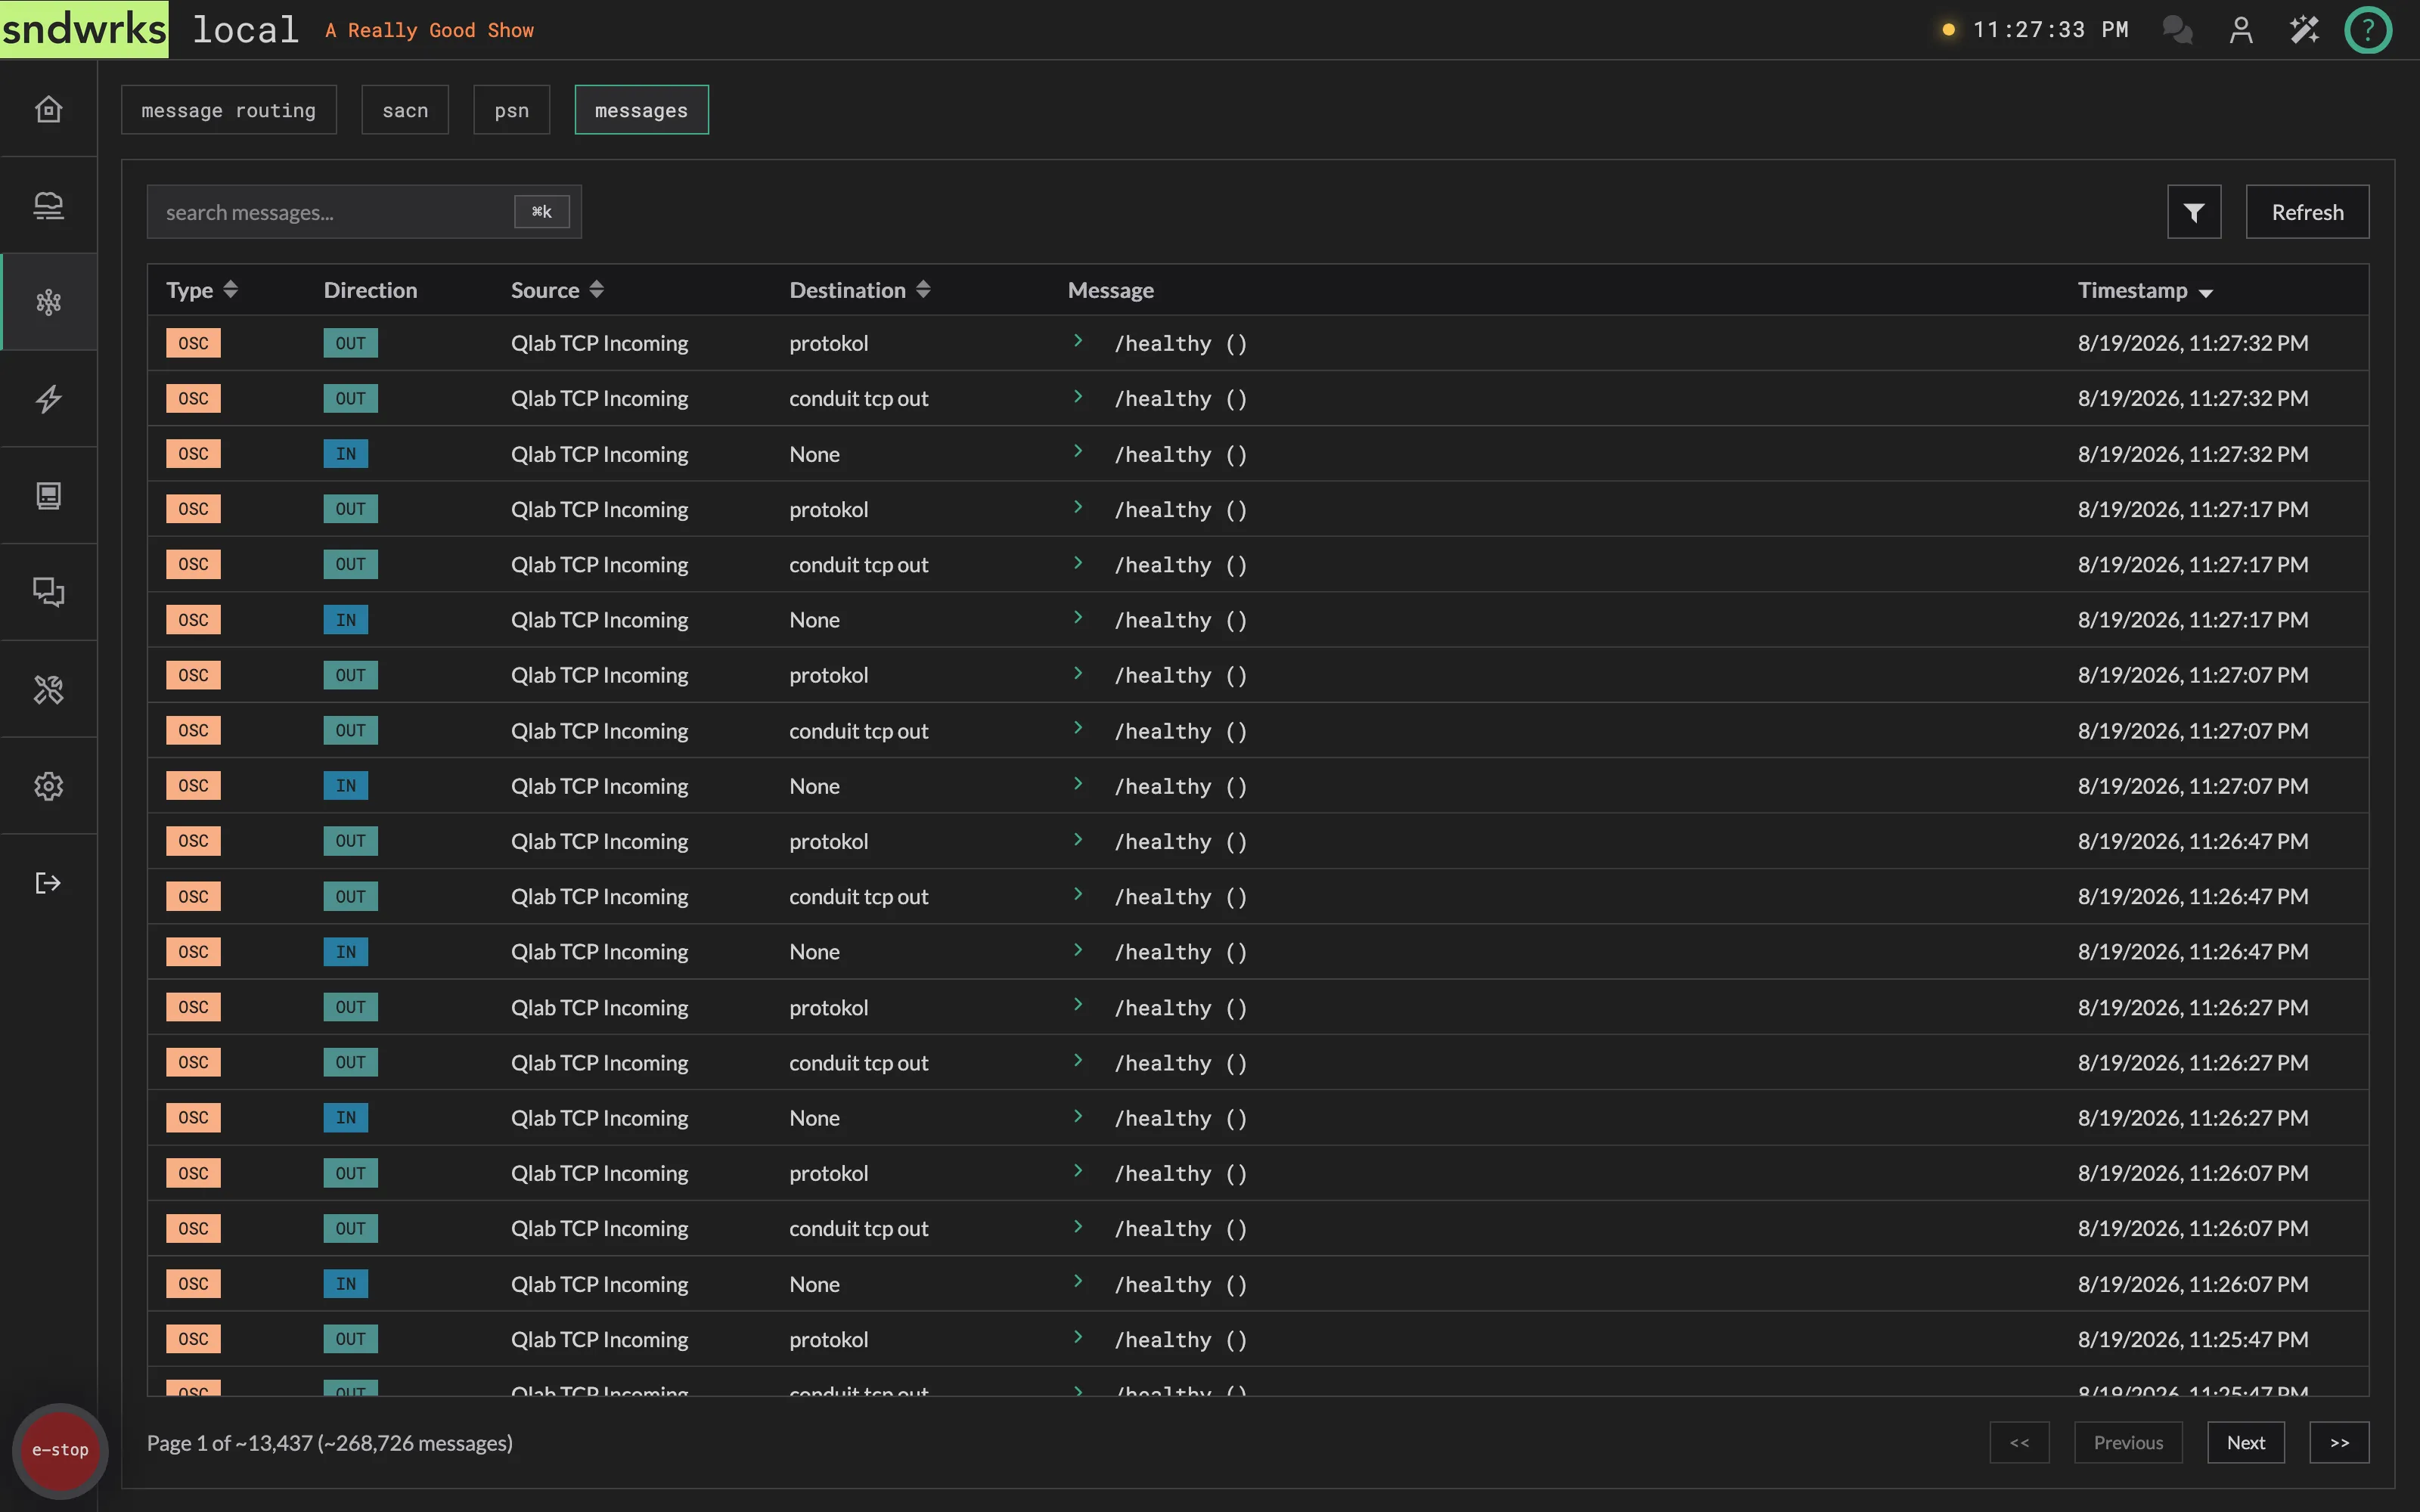Open the user profile icon
The width and height of the screenshot is (2420, 1512).
2241,30
